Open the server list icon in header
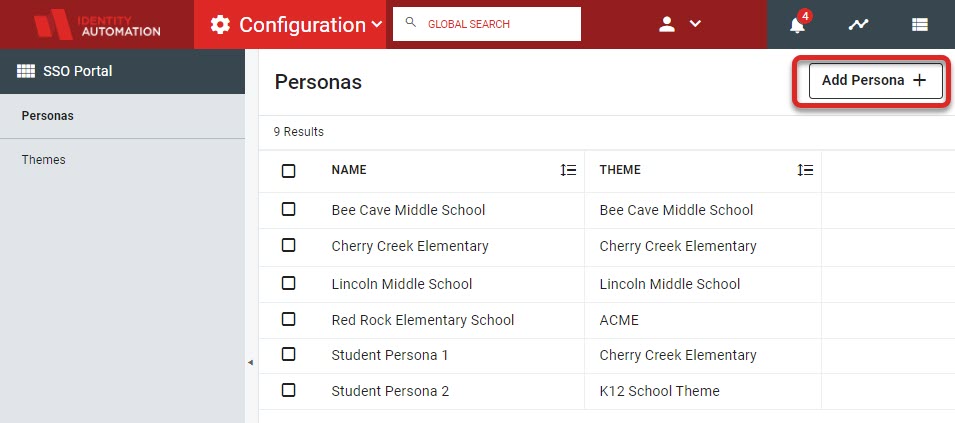955x423 pixels. tap(920, 24)
